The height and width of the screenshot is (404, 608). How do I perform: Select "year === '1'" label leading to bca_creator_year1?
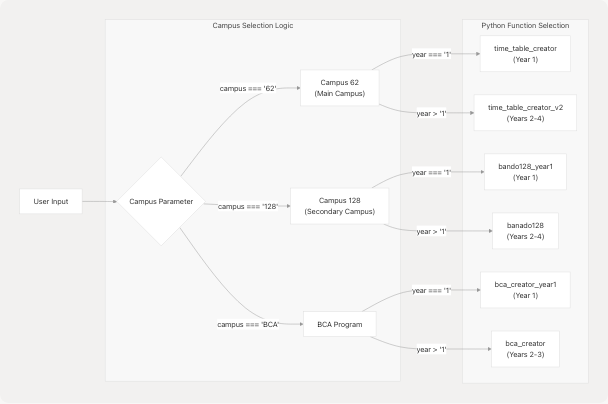432,291
